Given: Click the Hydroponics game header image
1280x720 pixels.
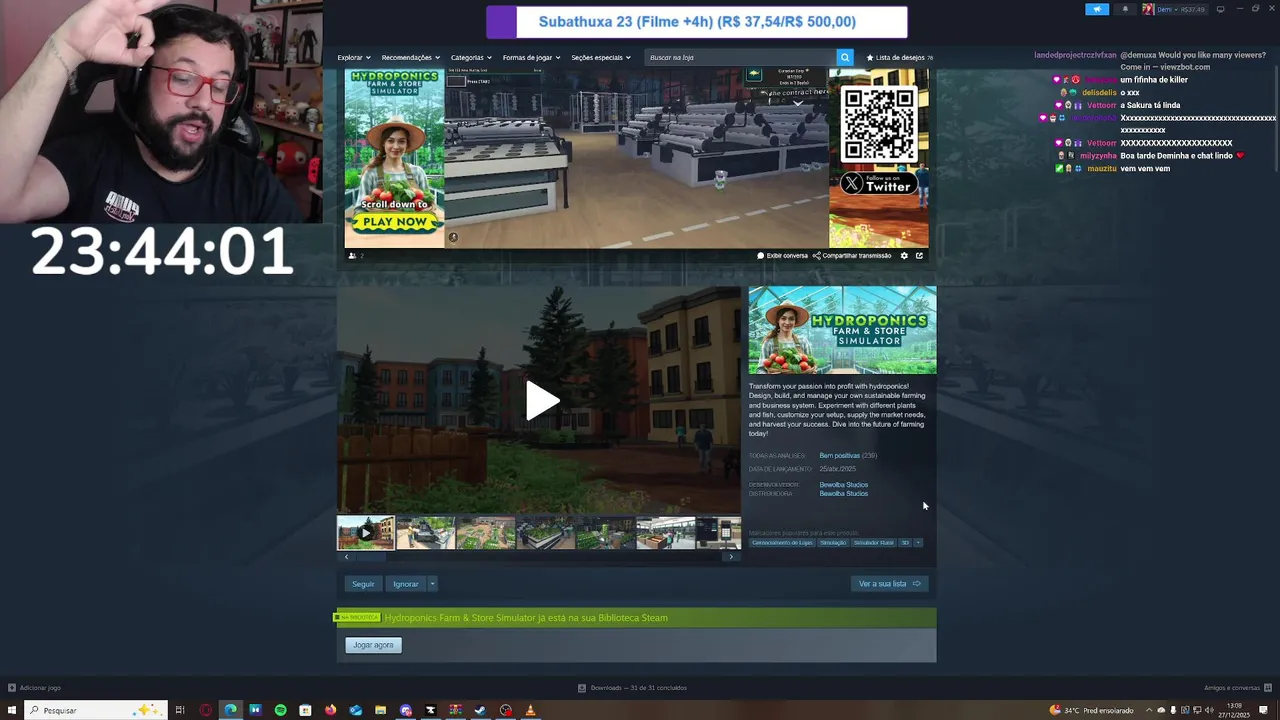Looking at the screenshot, I should (x=842, y=330).
